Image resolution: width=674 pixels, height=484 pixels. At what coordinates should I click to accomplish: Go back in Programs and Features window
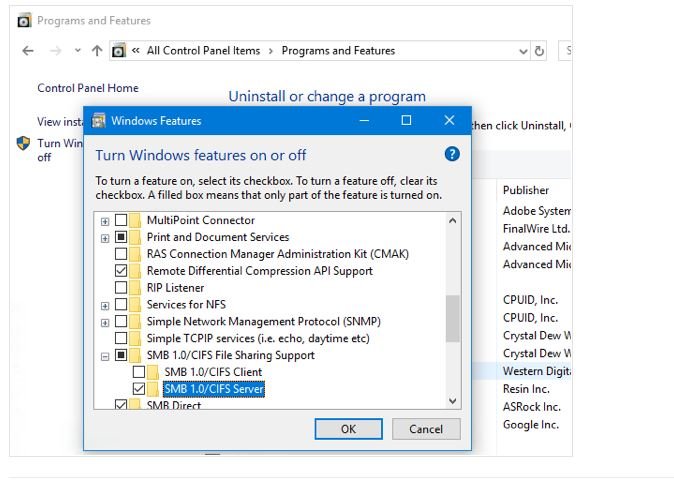(x=28, y=51)
